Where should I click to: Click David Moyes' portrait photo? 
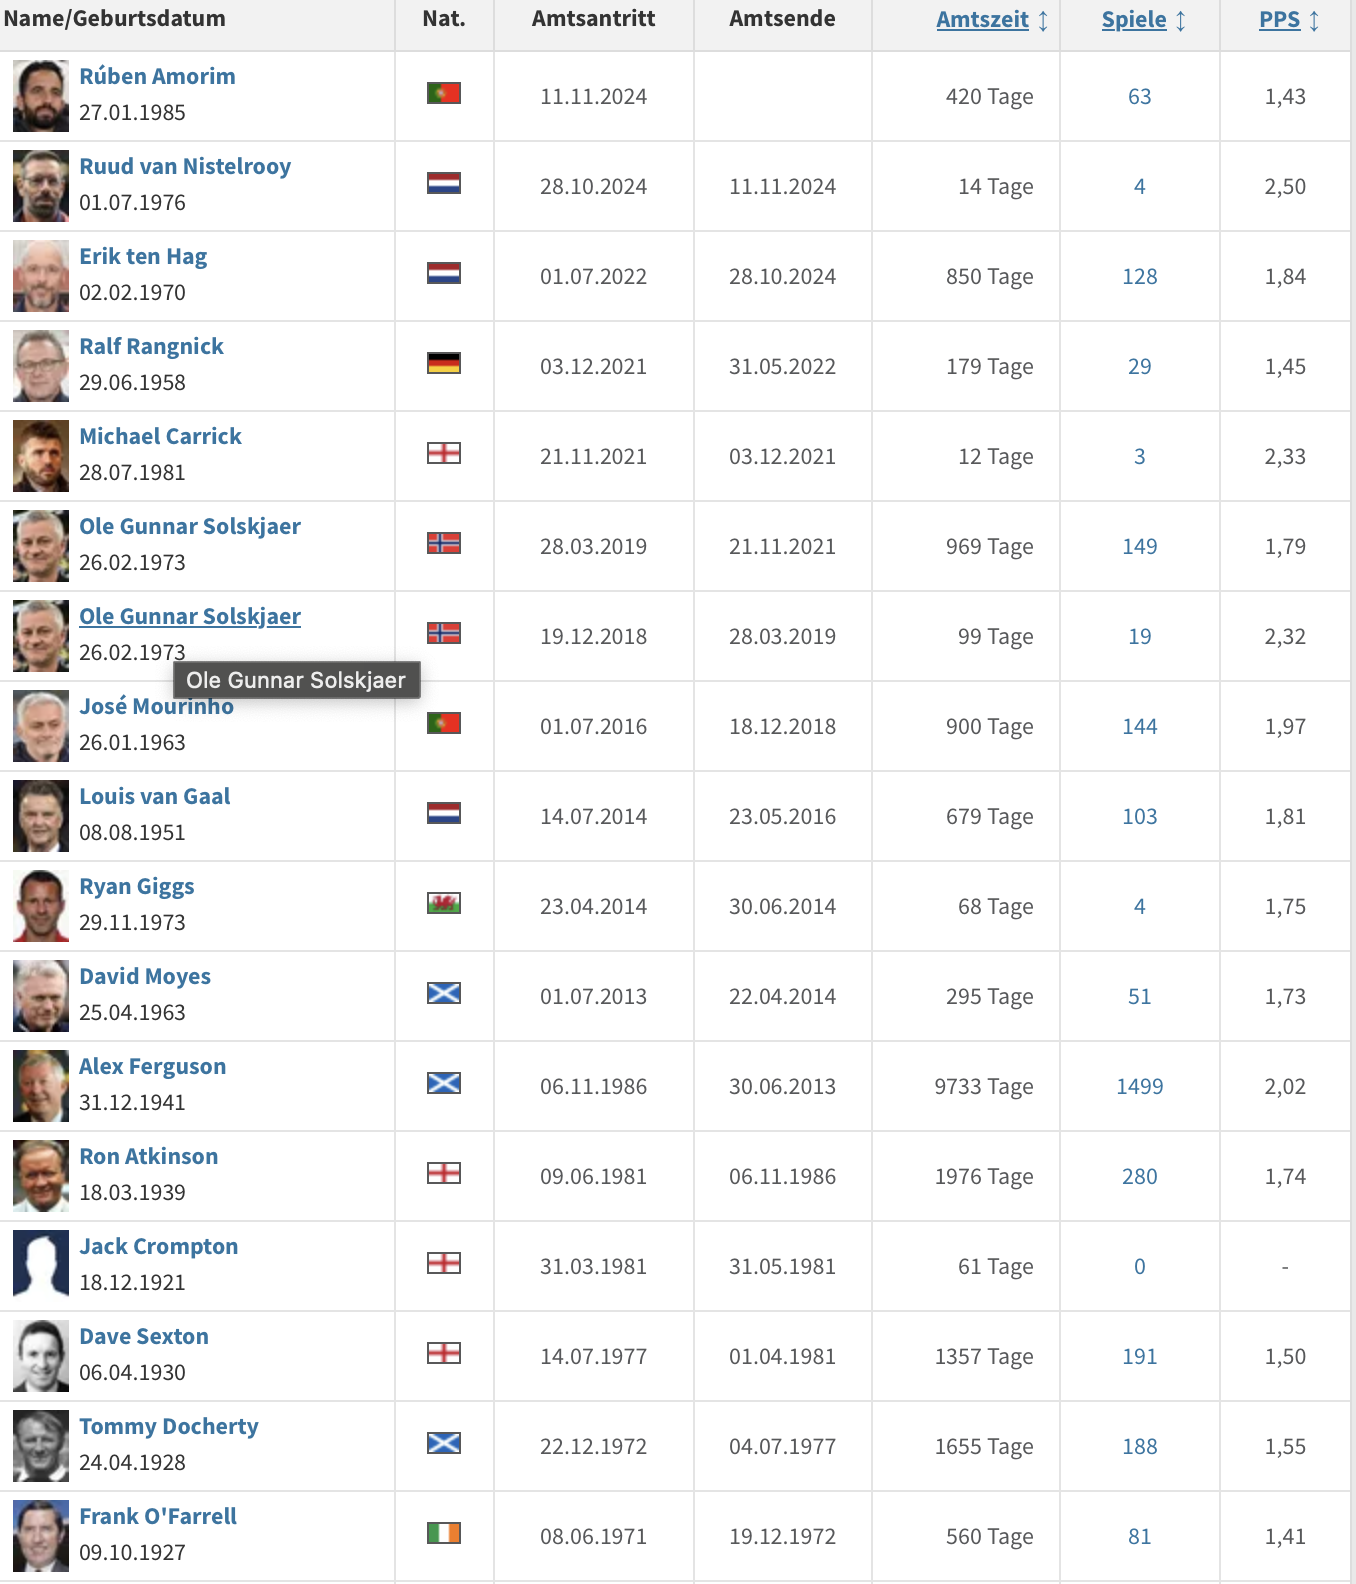[41, 996]
